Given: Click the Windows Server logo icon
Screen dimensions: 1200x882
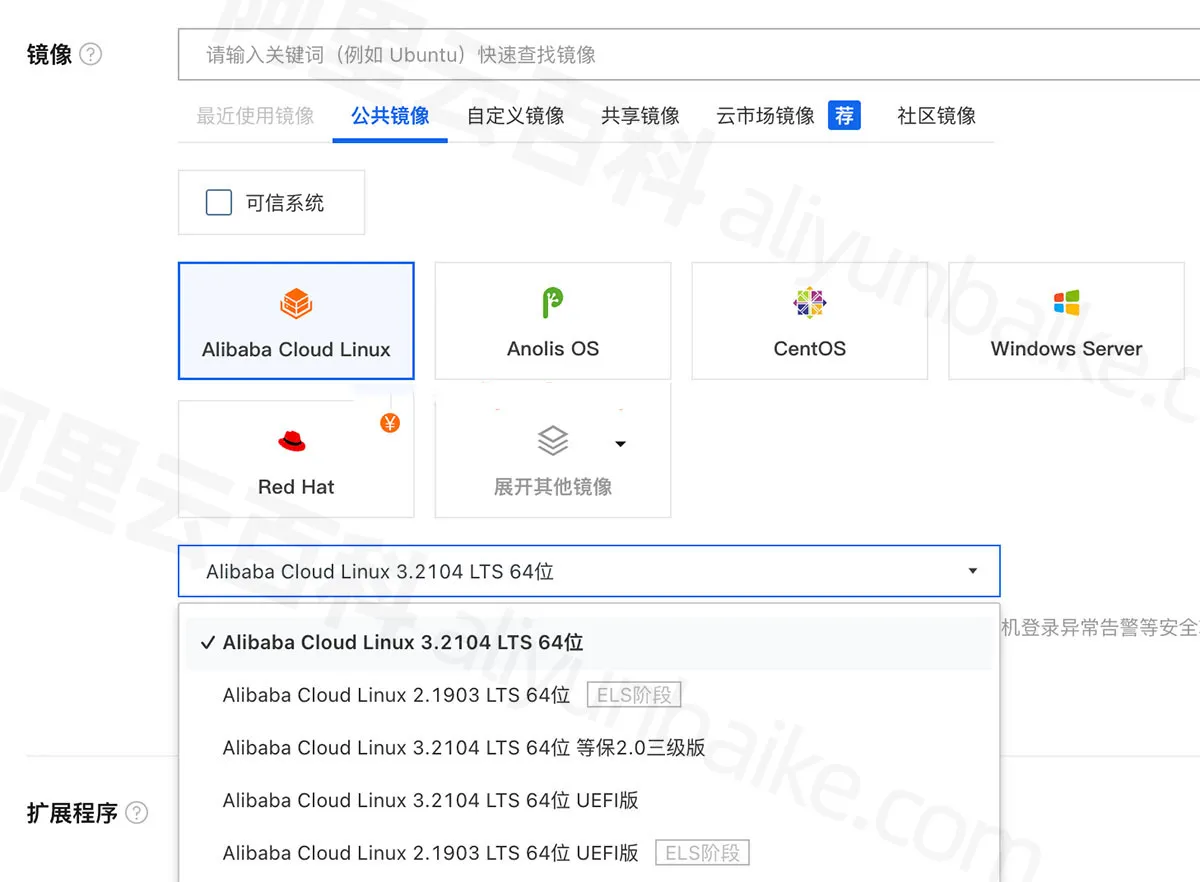Looking at the screenshot, I should point(1066,303).
